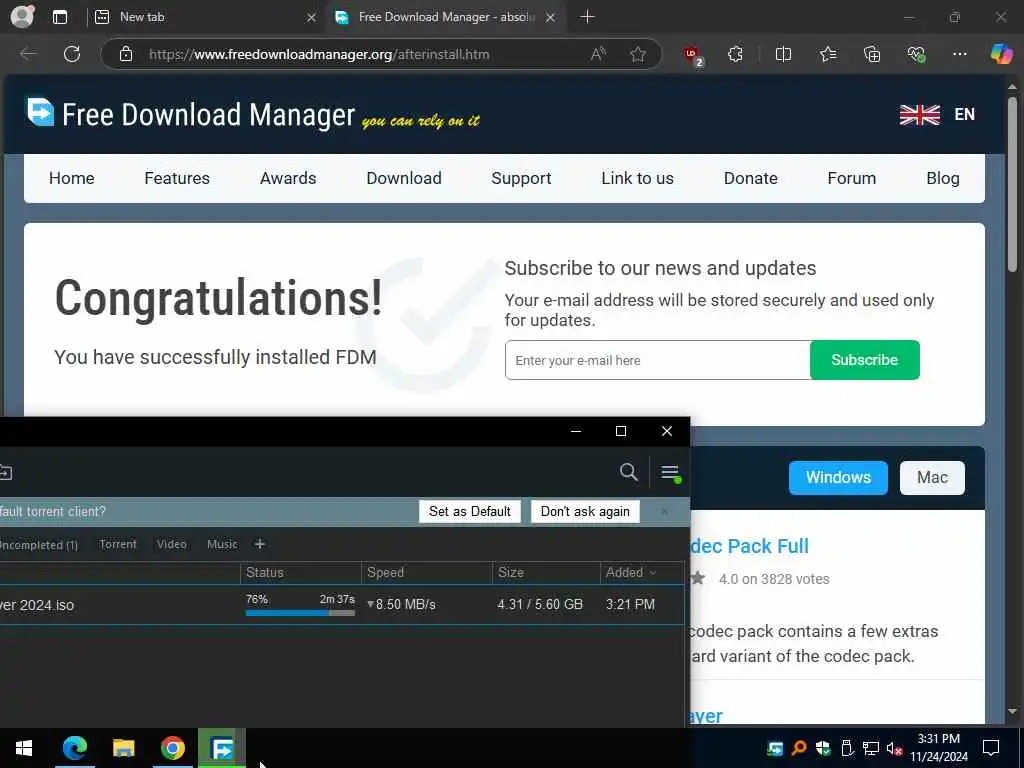Click the e-mail address input field
Screen dimensions: 1024x768
point(657,360)
